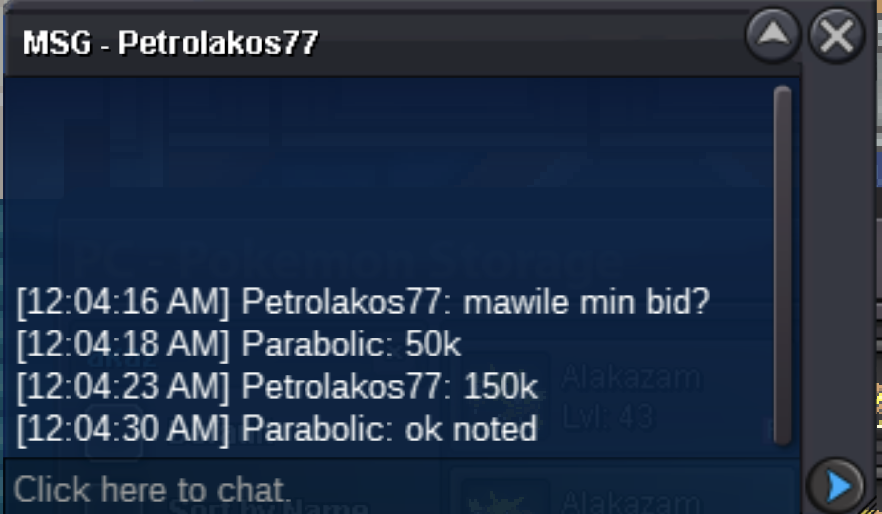Click Petrolakos77 name in the mawile message
The width and height of the screenshot is (882, 514).
pos(346,302)
